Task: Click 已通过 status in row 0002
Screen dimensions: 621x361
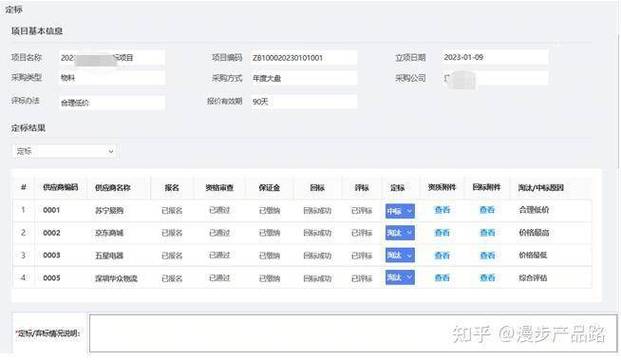Action: 219,233
